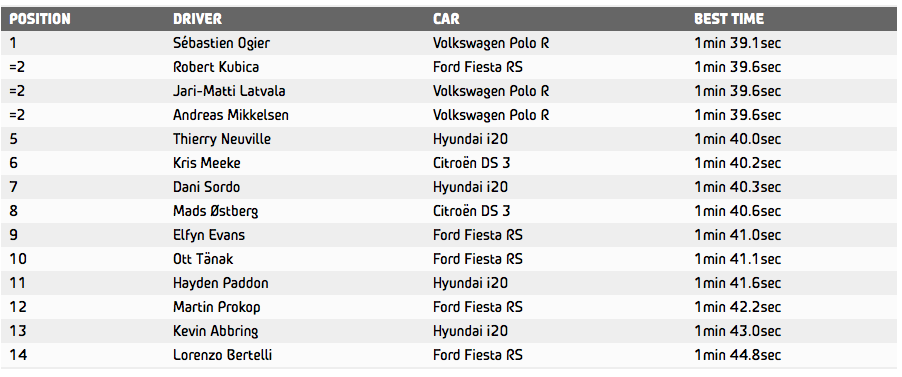Click Ogier's best time 1min 39.1sec
Screen dimensions: 902x377
coord(737,43)
